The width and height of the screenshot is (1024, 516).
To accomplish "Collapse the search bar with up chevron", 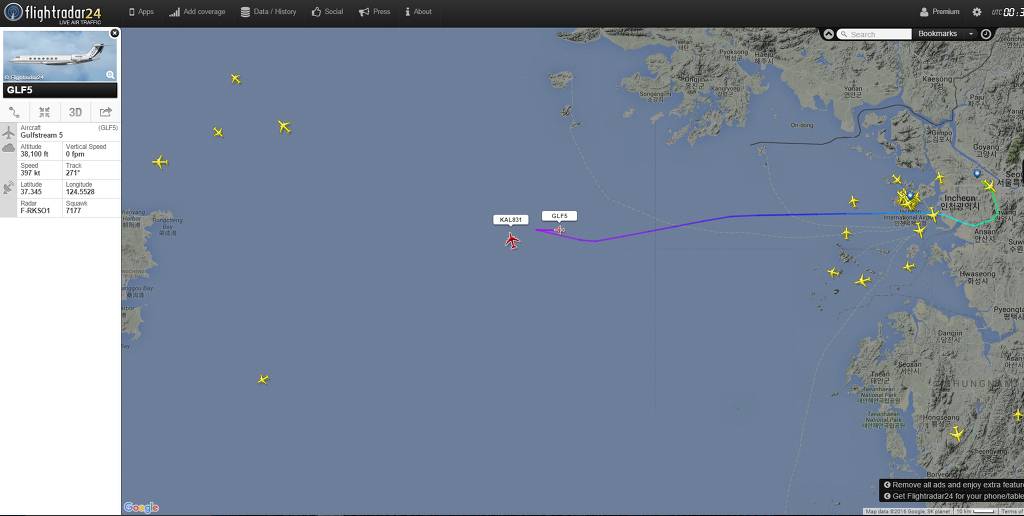I will click(828, 34).
